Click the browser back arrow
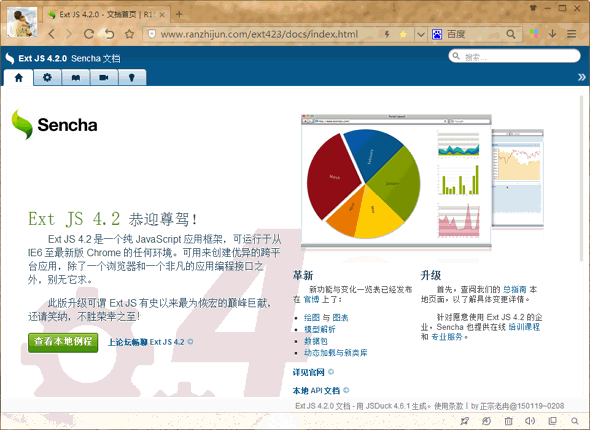 52,34
